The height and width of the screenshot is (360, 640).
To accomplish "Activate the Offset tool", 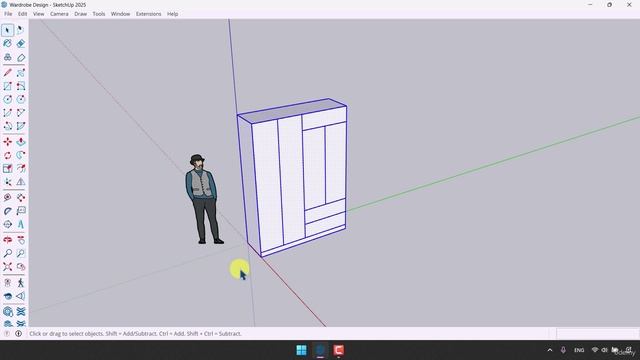I will click(20, 168).
